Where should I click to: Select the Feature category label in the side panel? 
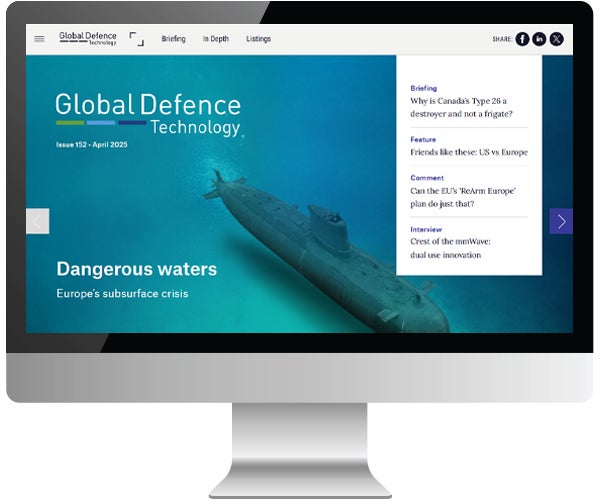point(423,140)
